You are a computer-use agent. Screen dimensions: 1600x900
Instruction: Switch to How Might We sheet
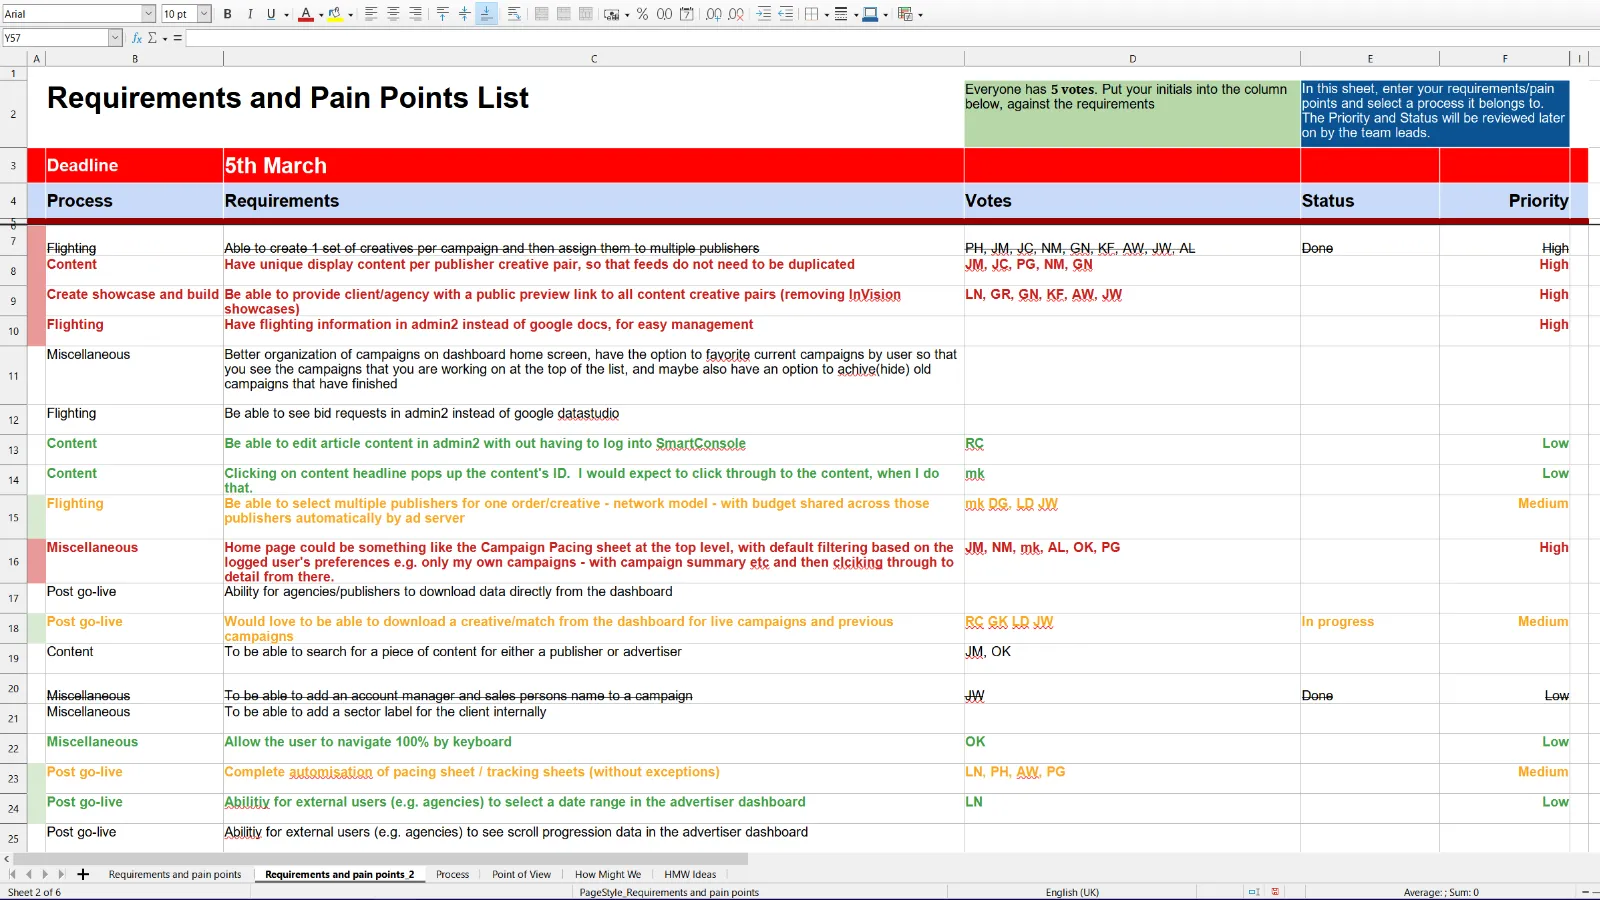(x=608, y=874)
